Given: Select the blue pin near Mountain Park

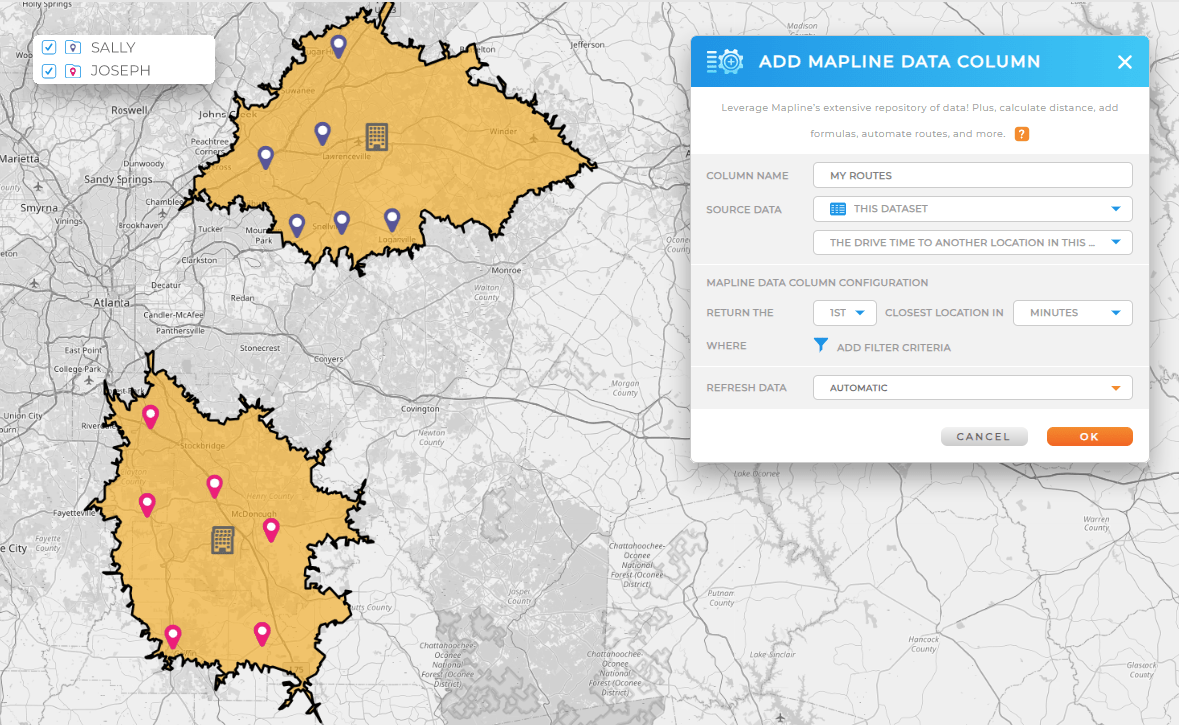Looking at the screenshot, I should (x=297, y=225).
